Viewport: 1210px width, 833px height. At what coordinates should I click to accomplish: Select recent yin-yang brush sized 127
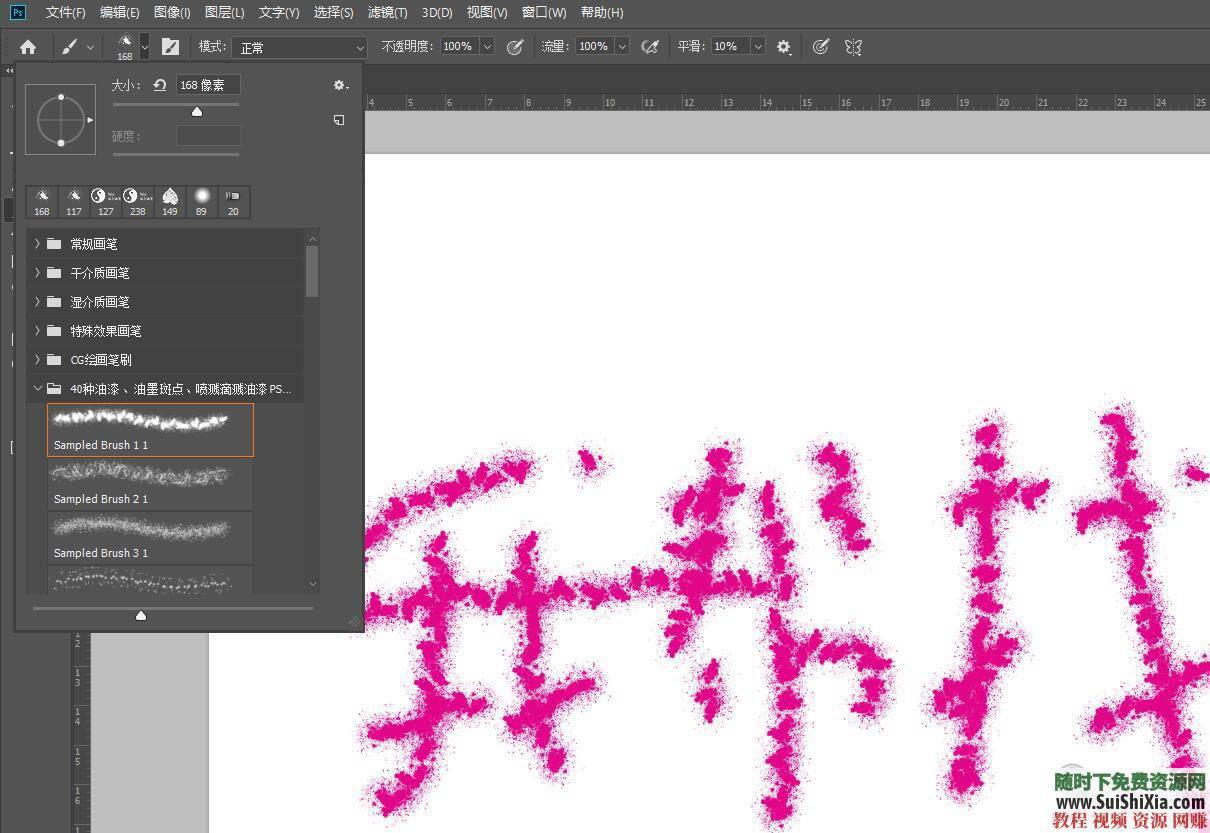105,201
